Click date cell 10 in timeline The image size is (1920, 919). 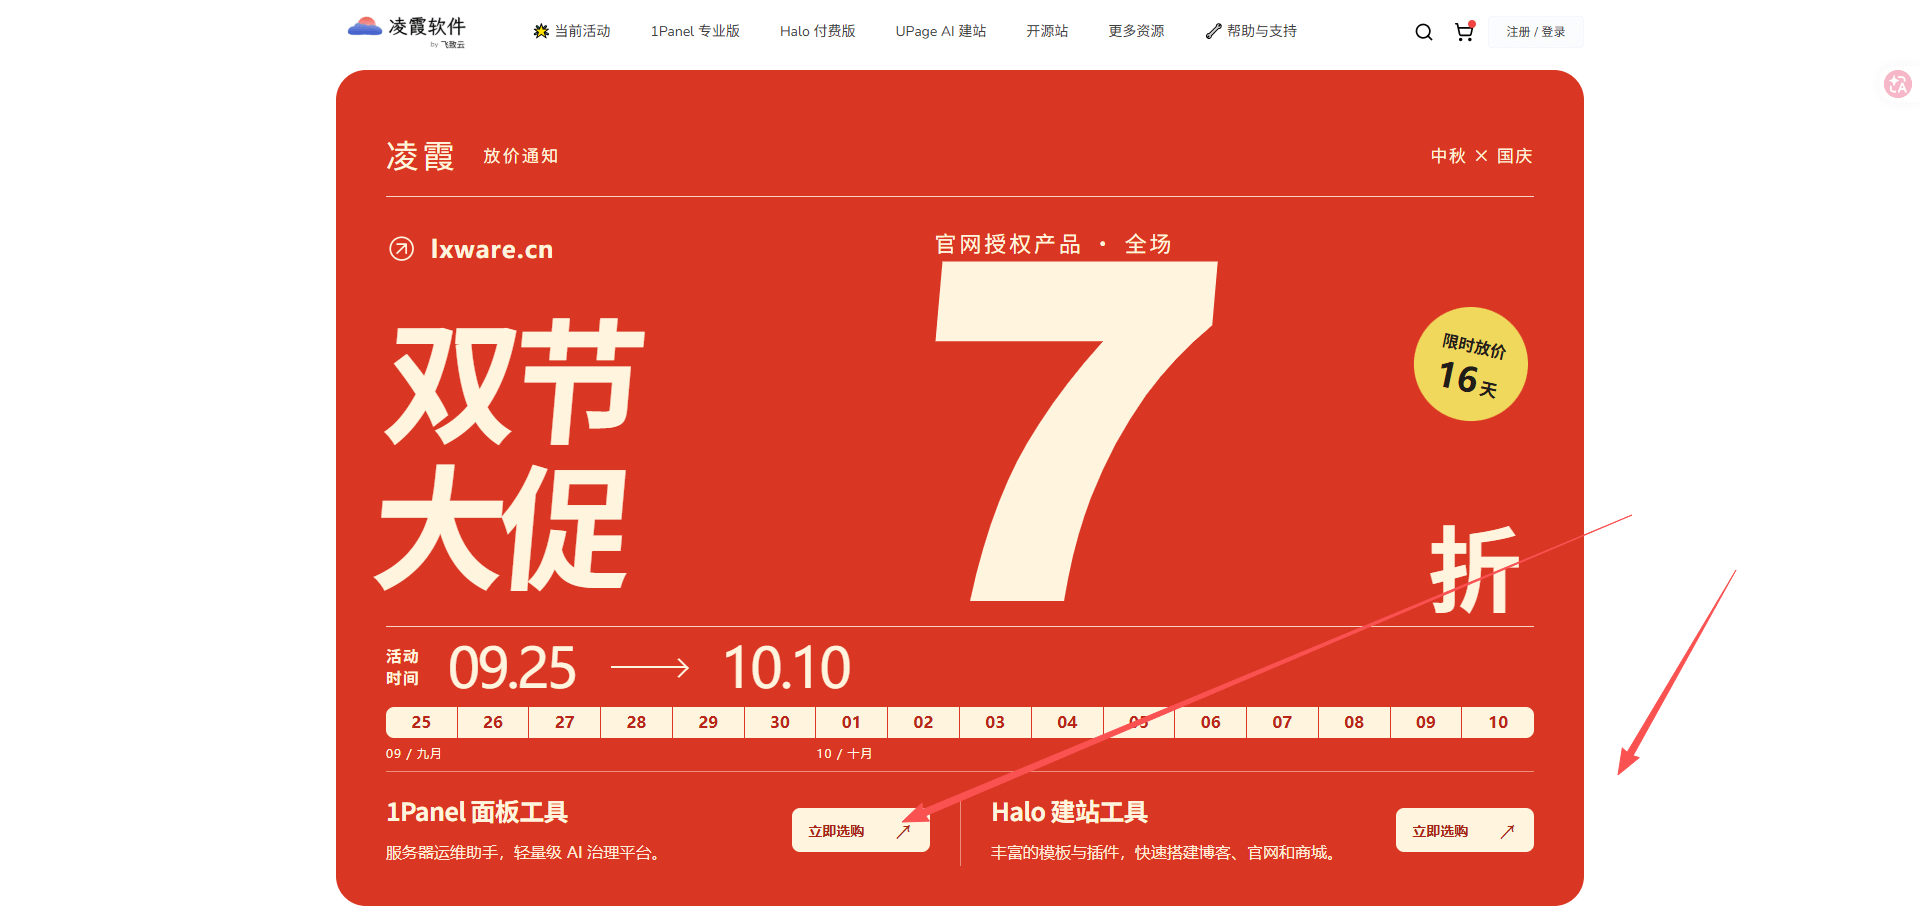(1498, 722)
